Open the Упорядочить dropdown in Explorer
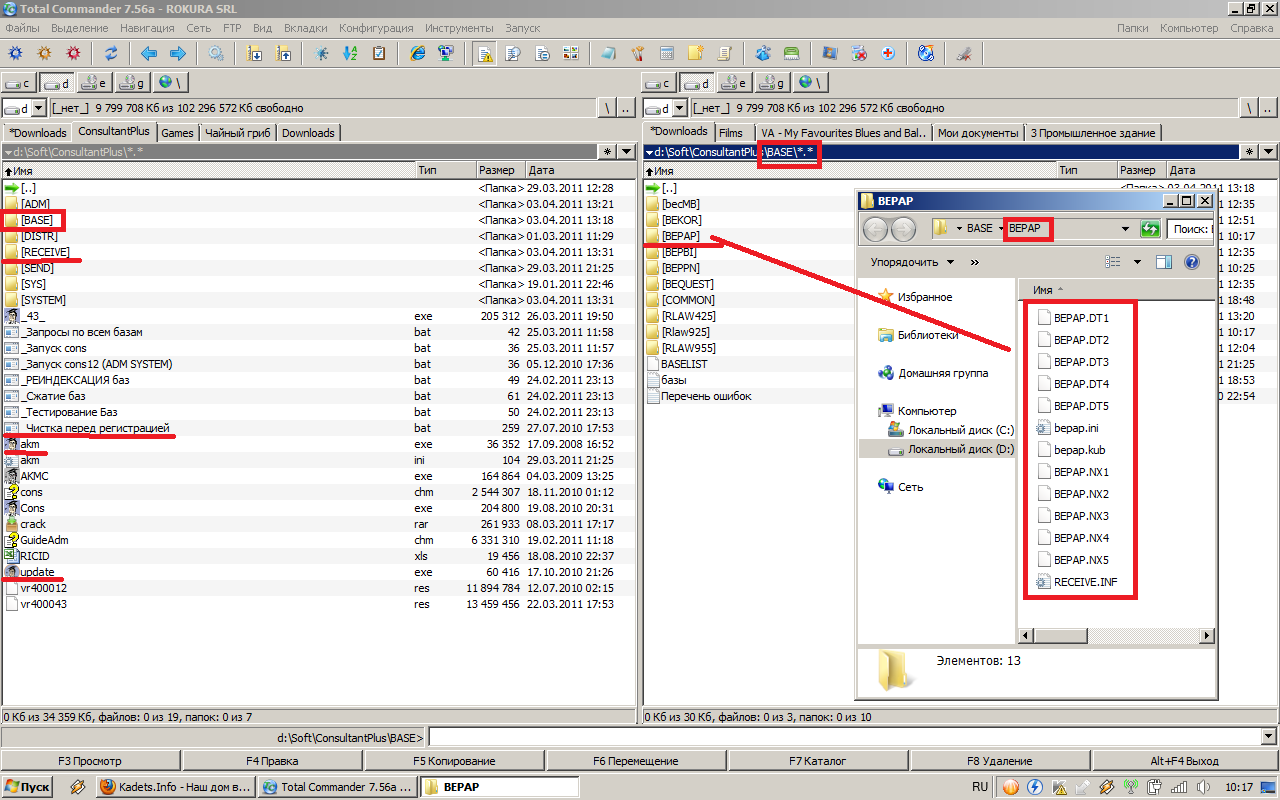The height and width of the screenshot is (800, 1280). coord(912,262)
